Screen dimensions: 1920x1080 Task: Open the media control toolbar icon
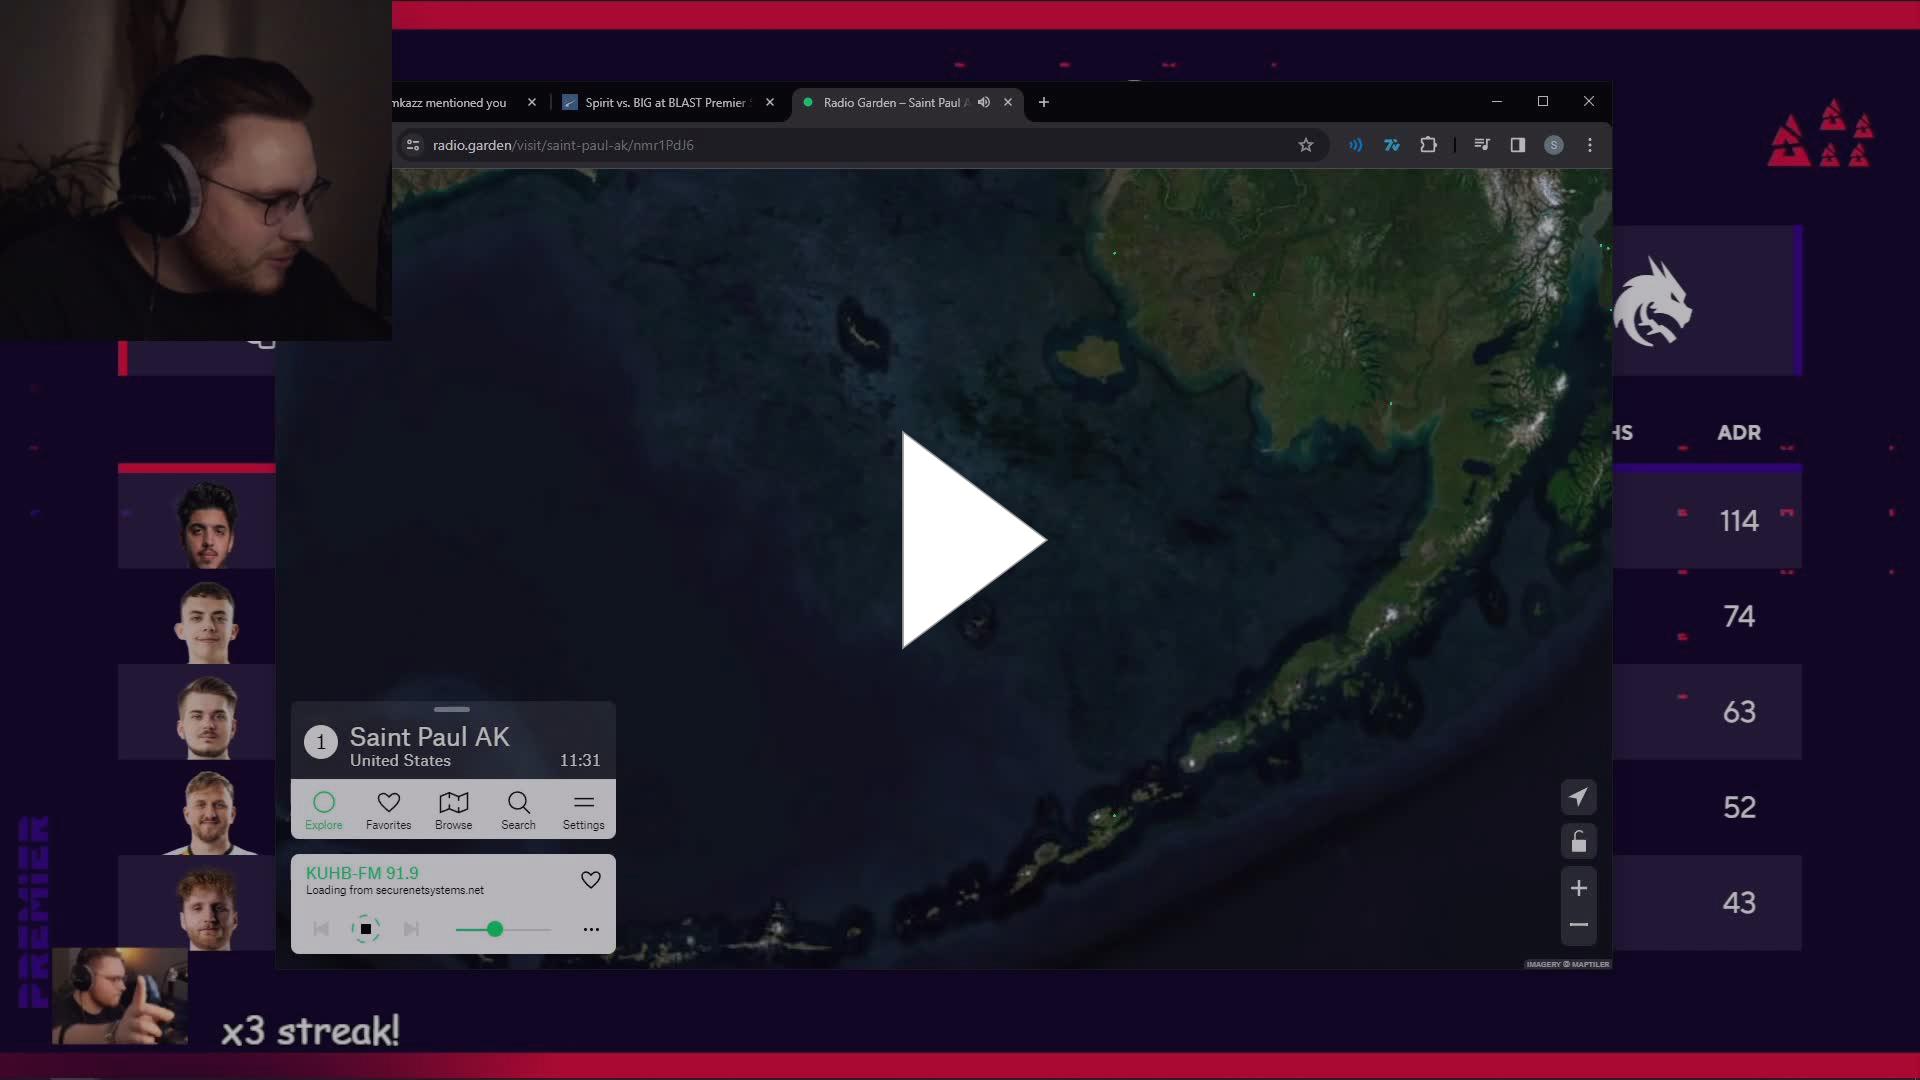[x=1481, y=145]
